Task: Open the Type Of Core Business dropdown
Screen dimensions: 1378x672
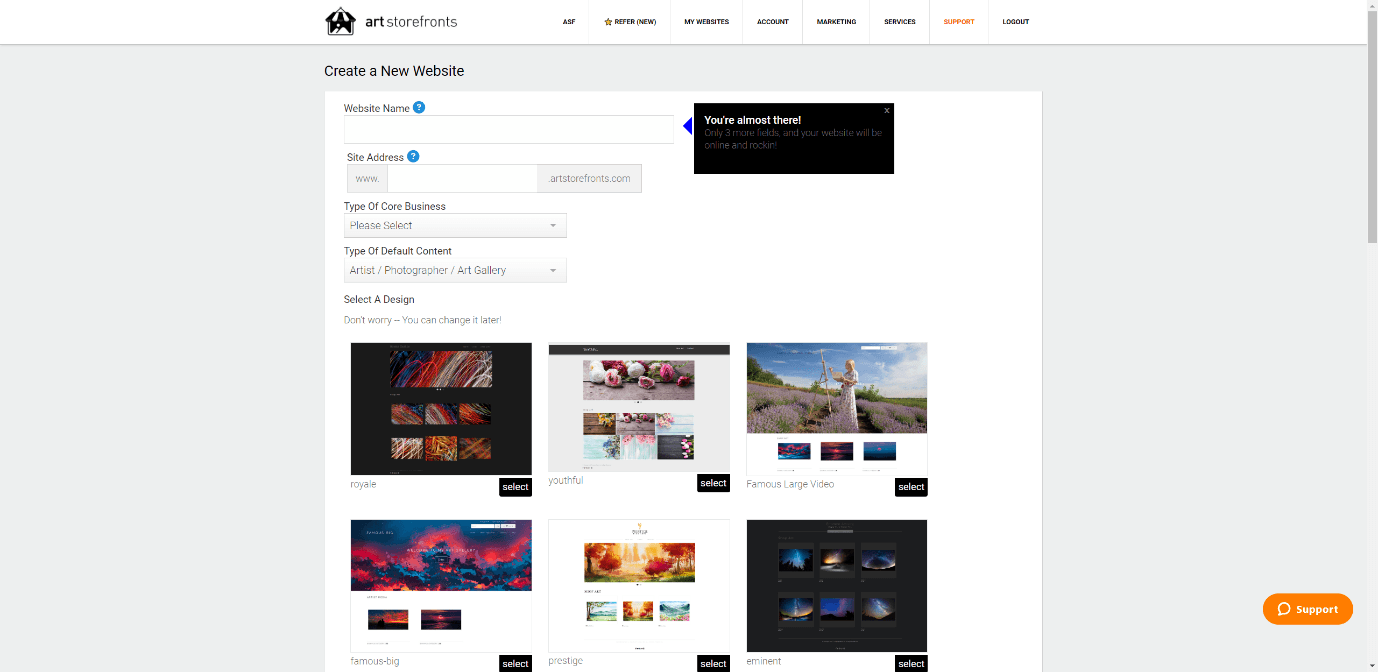Action: (x=455, y=225)
